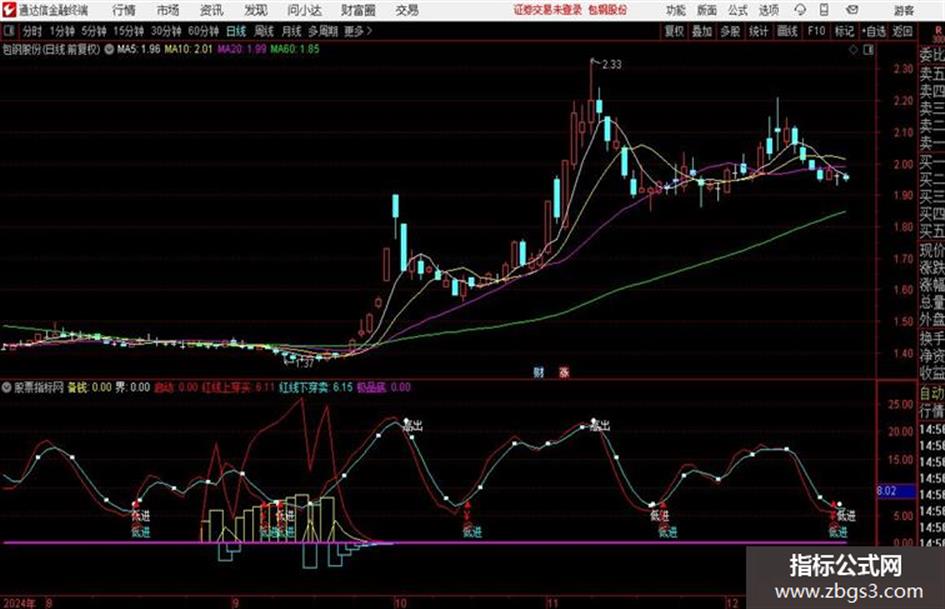Toggle the left panel icon beside 分时

pyautogui.click(x=8, y=31)
